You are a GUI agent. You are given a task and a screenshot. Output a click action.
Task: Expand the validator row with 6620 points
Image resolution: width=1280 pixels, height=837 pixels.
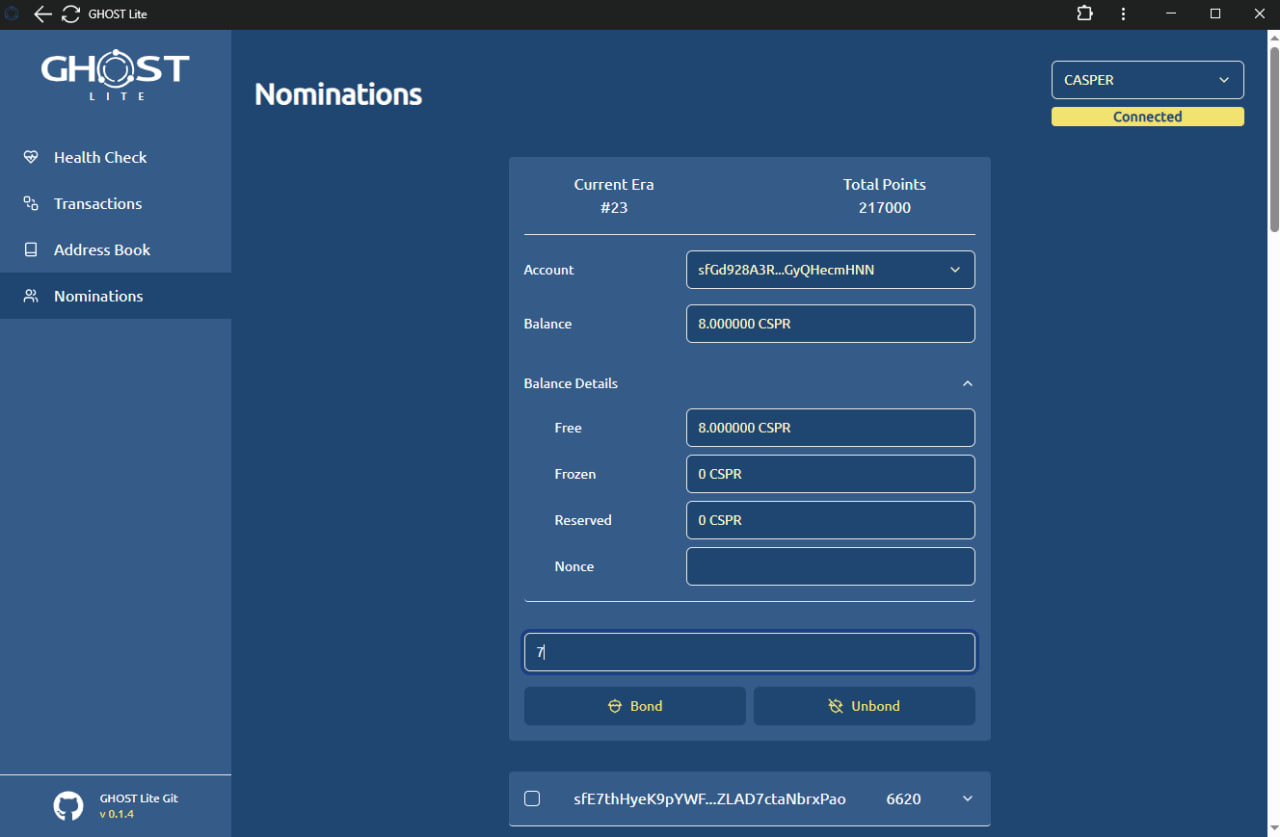coord(967,799)
